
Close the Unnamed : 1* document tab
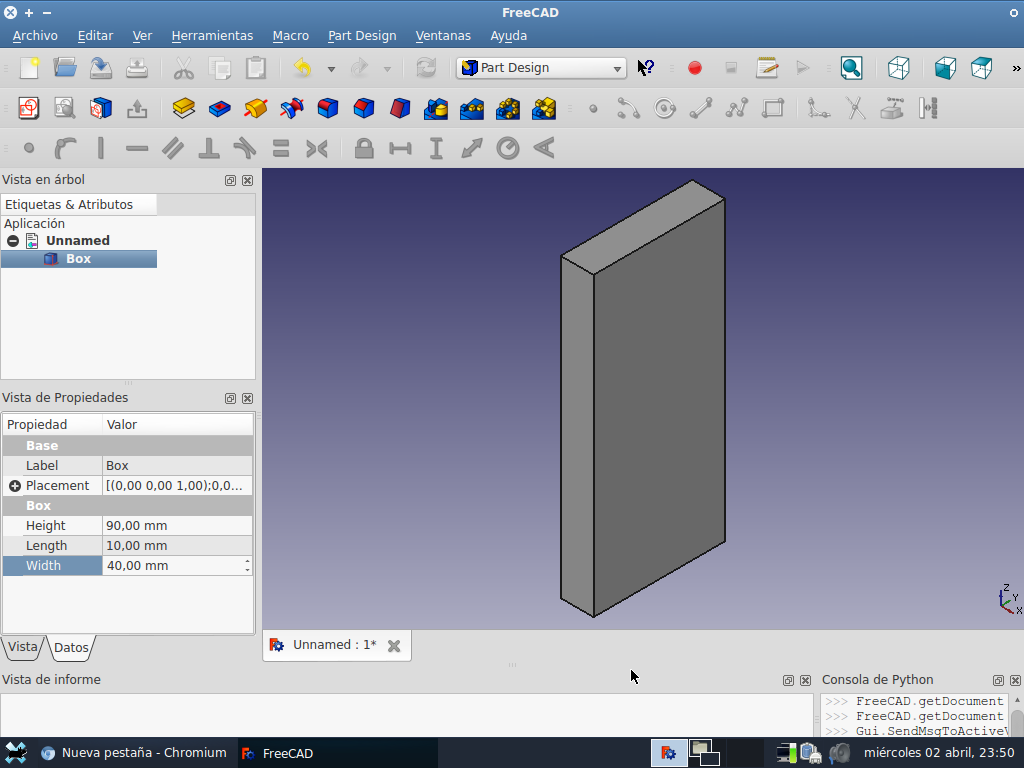[x=394, y=646]
